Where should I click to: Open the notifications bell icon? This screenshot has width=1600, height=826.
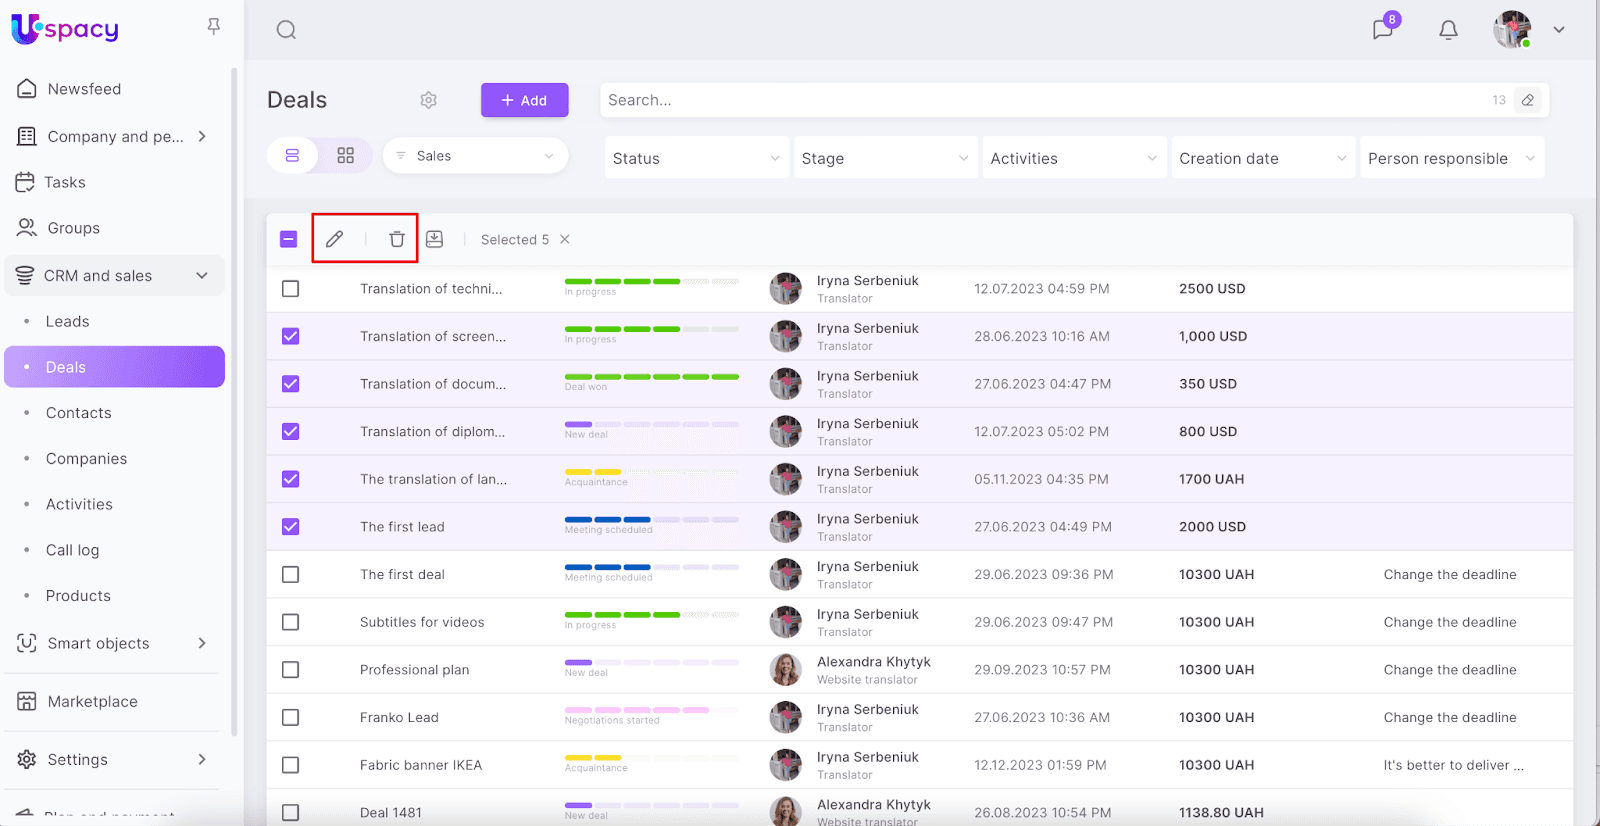pos(1448,30)
